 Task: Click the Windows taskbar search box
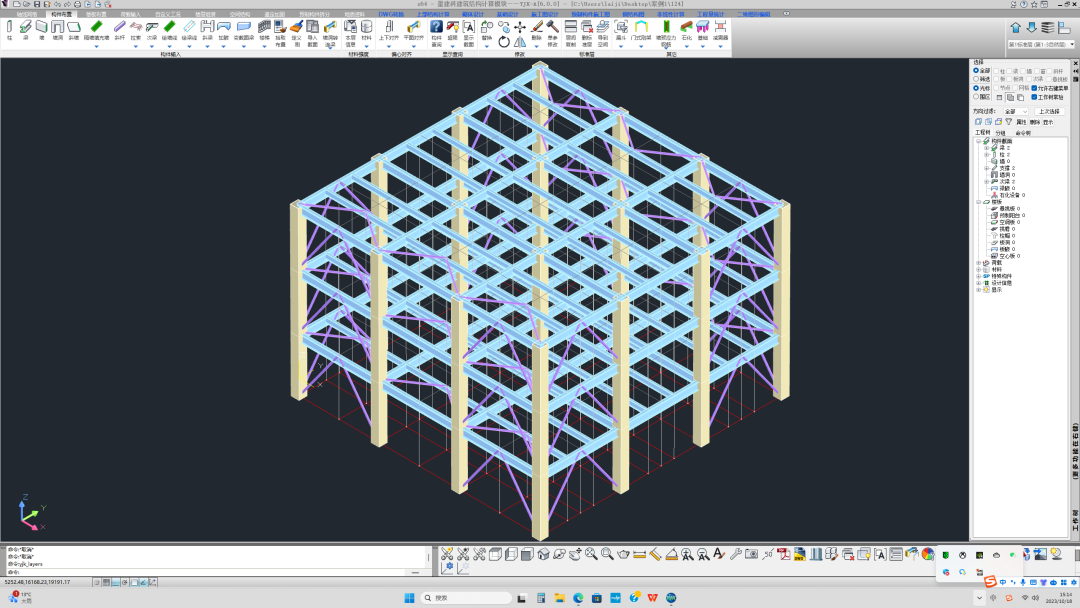466,598
